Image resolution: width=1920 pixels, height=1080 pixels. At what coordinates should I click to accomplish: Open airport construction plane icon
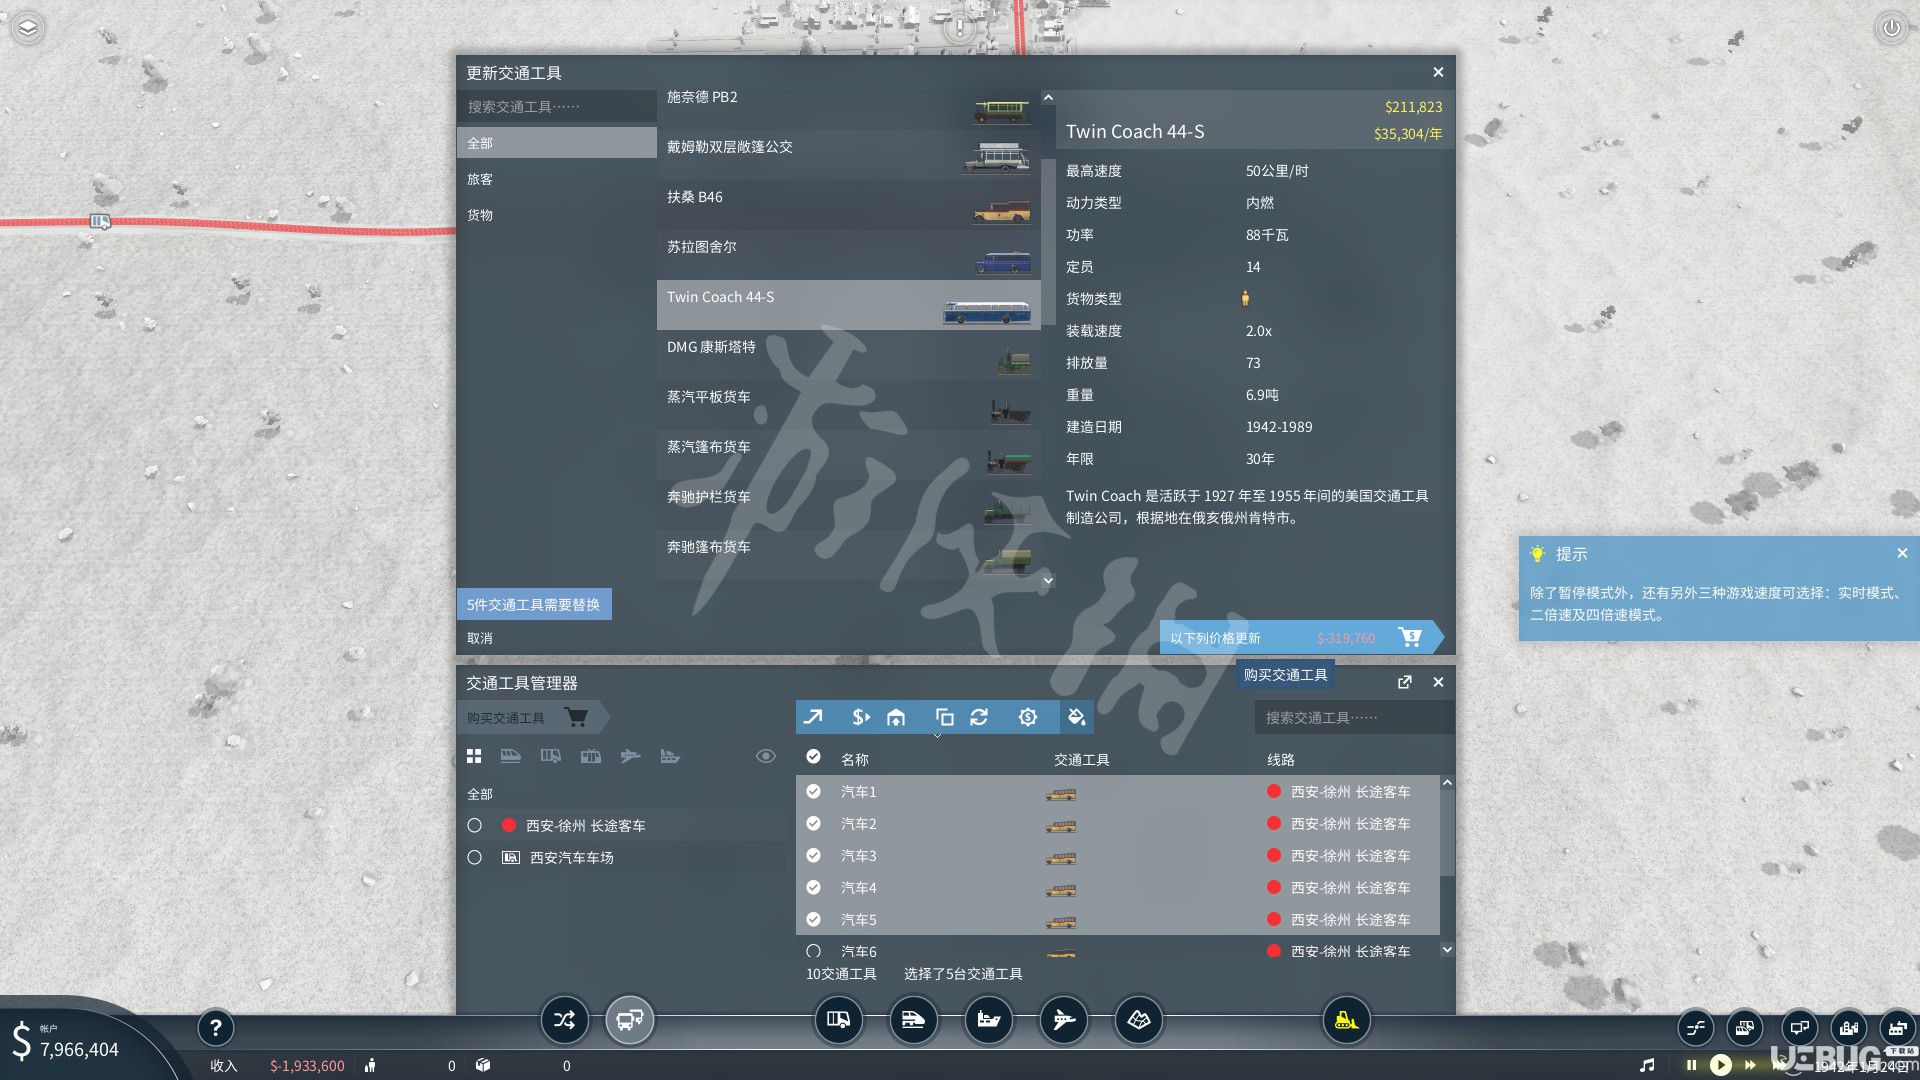(x=1063, y=1020)
